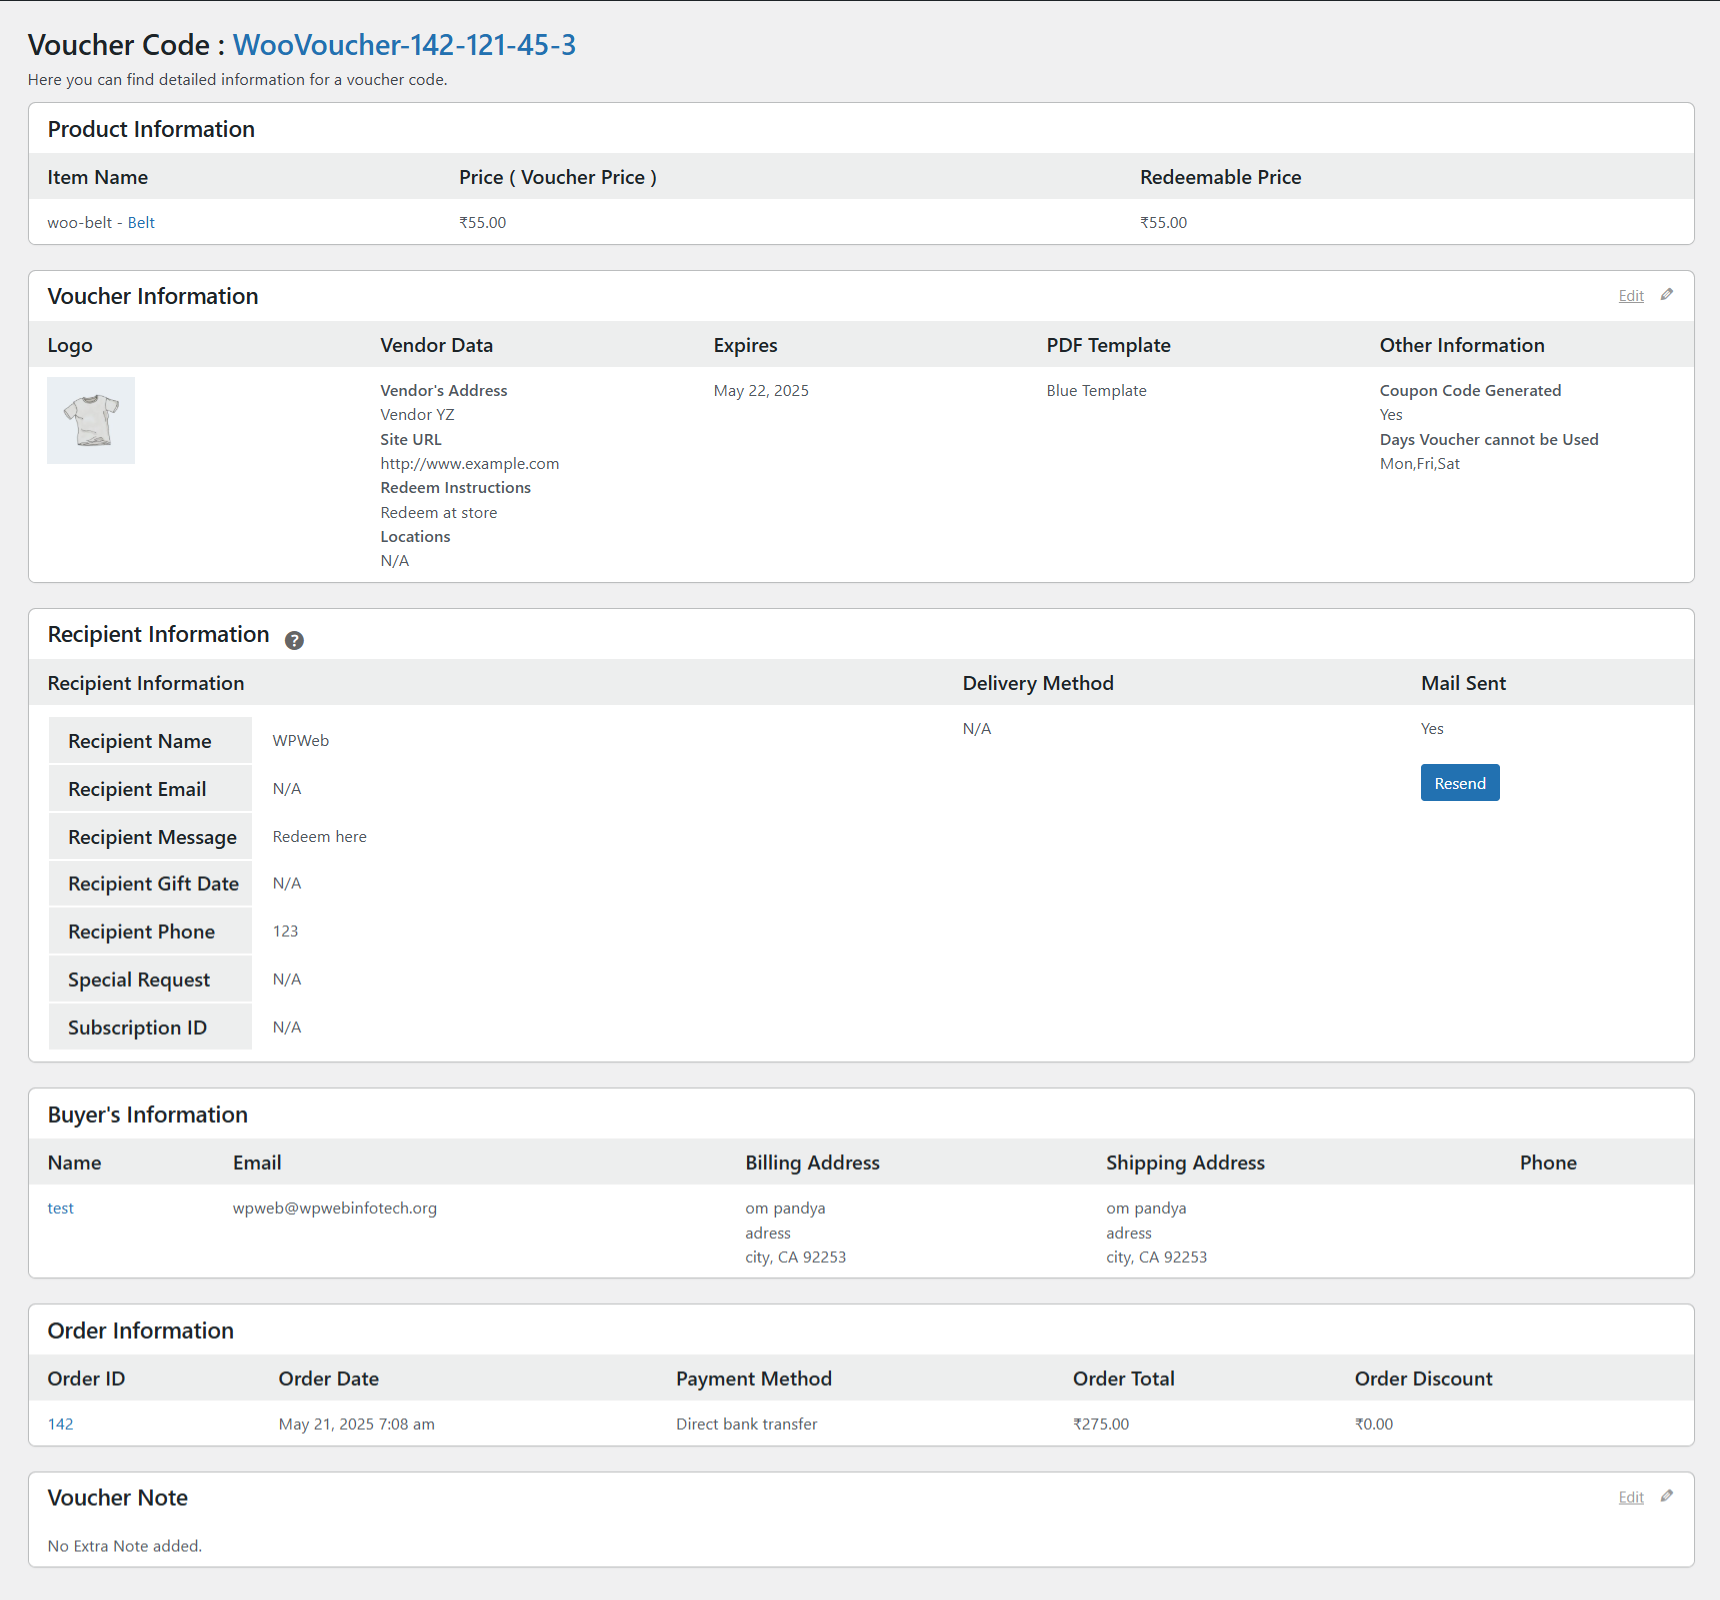Click the pencil icon in Voucher Information
The height and width of the screenshot is (1600, 1720).
click(x=1667, y=295)
